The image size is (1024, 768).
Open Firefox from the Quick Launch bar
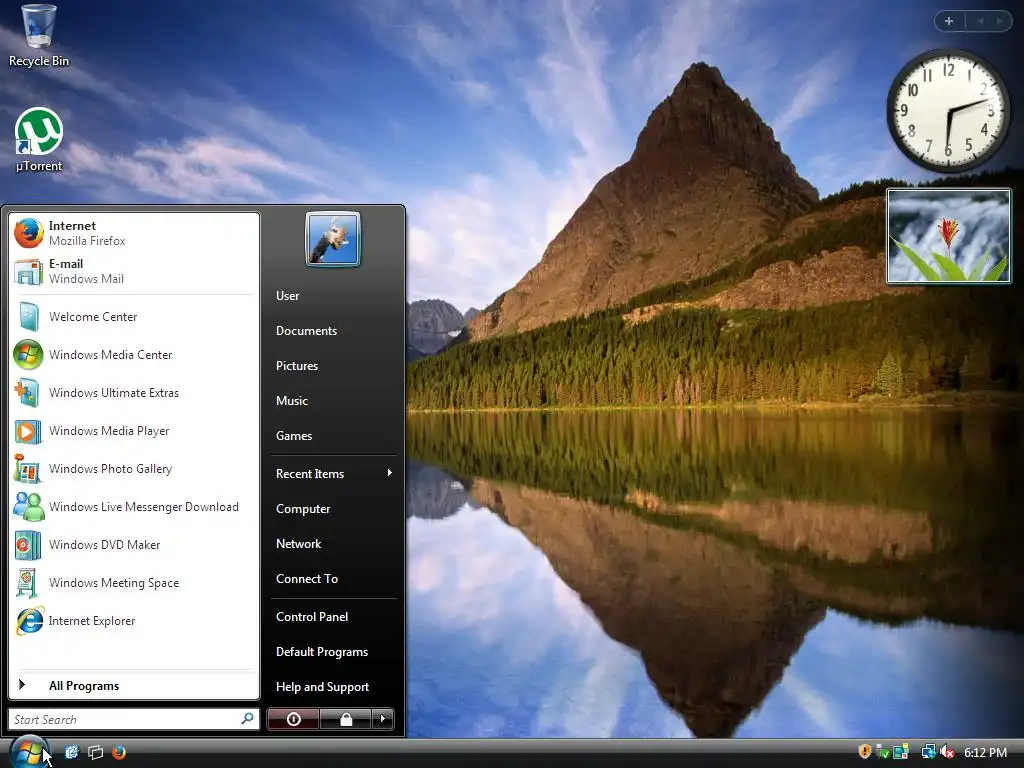119,752
